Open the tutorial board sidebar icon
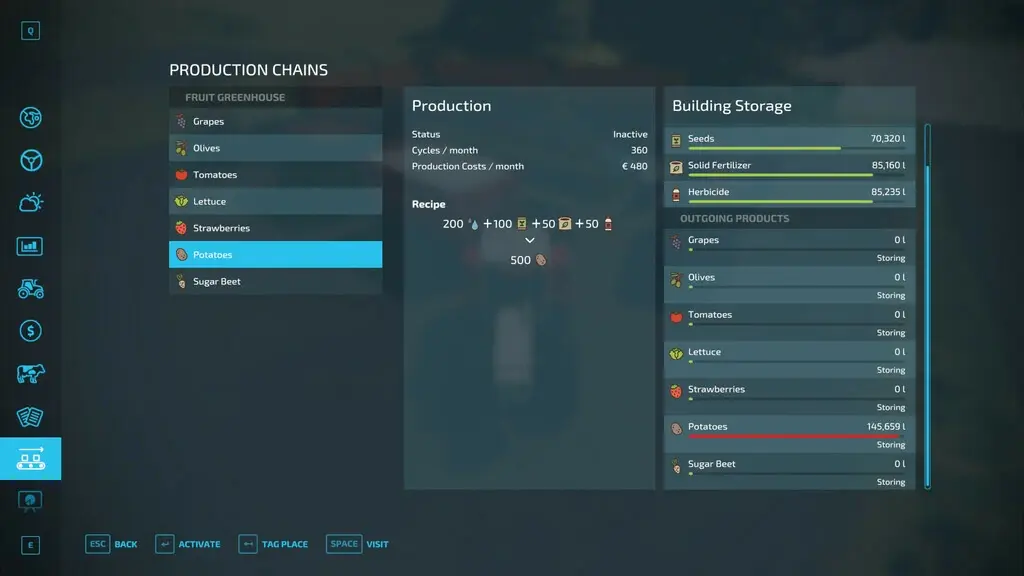Screen dimensions: 1024x576 (x=30, y=502)
